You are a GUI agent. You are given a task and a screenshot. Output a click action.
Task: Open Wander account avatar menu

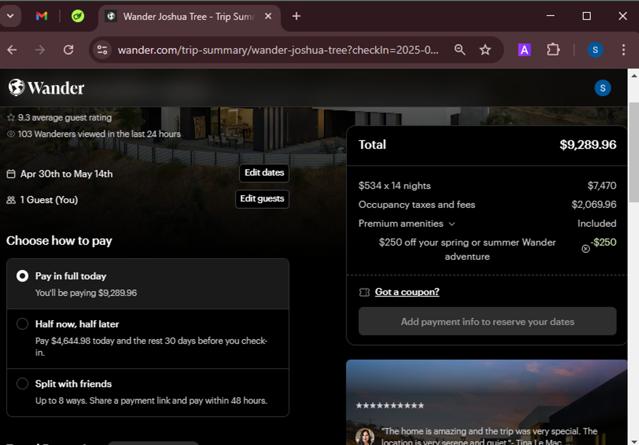[x=602, y=88]
